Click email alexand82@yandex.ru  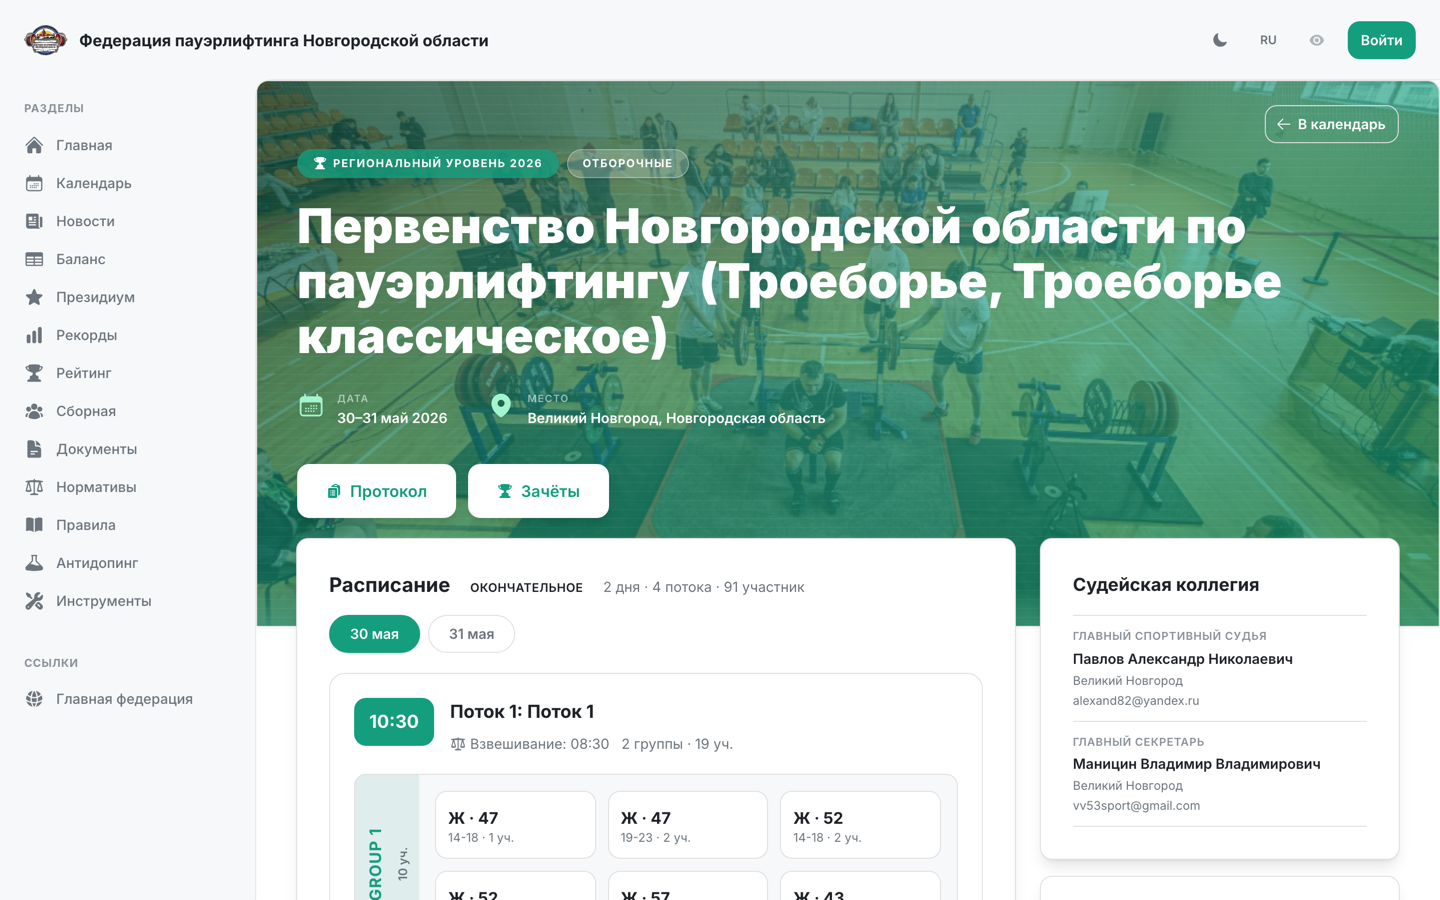click(x=1136, y=701)
